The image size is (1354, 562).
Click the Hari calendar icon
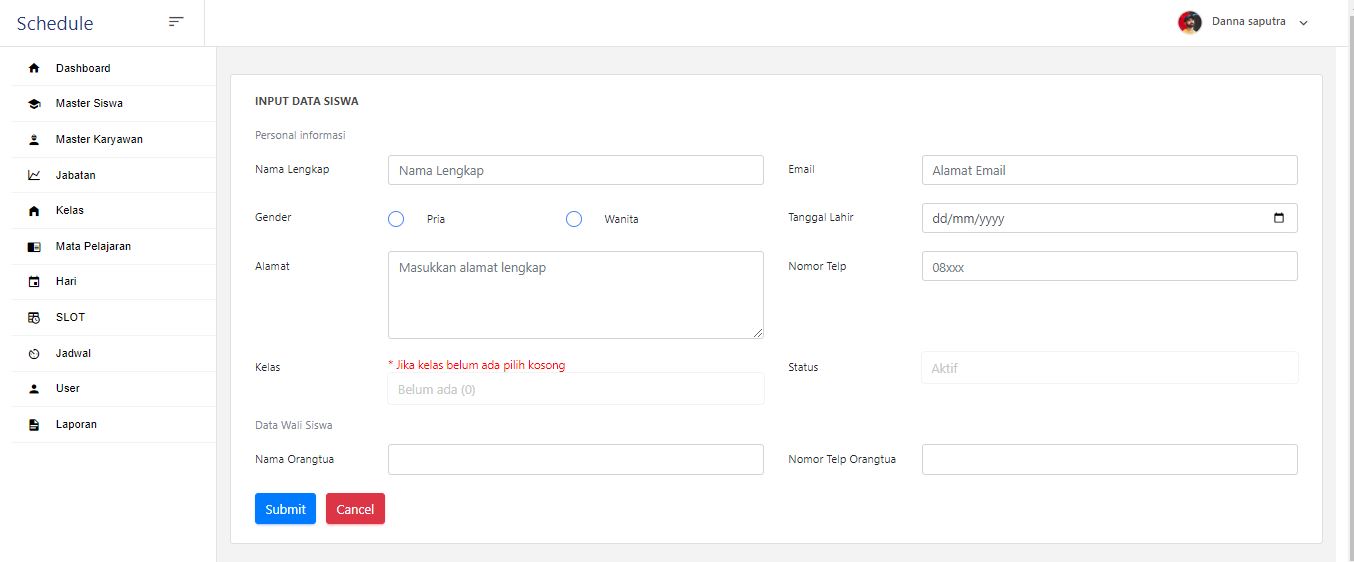(34, 282)
